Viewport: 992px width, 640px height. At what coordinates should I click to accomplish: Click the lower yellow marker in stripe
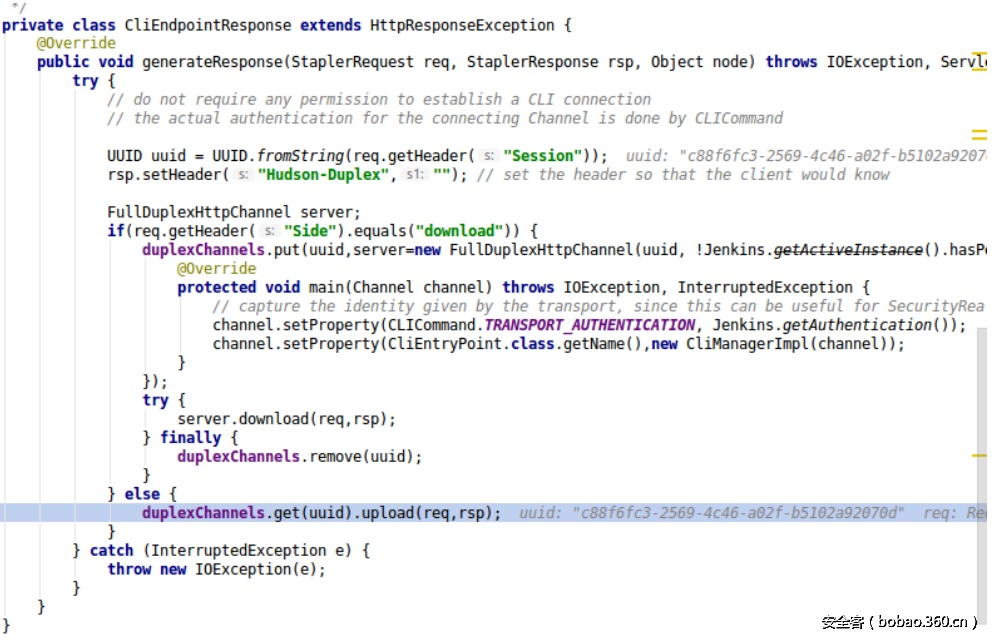pyautogui.click(x=978, y=455)
